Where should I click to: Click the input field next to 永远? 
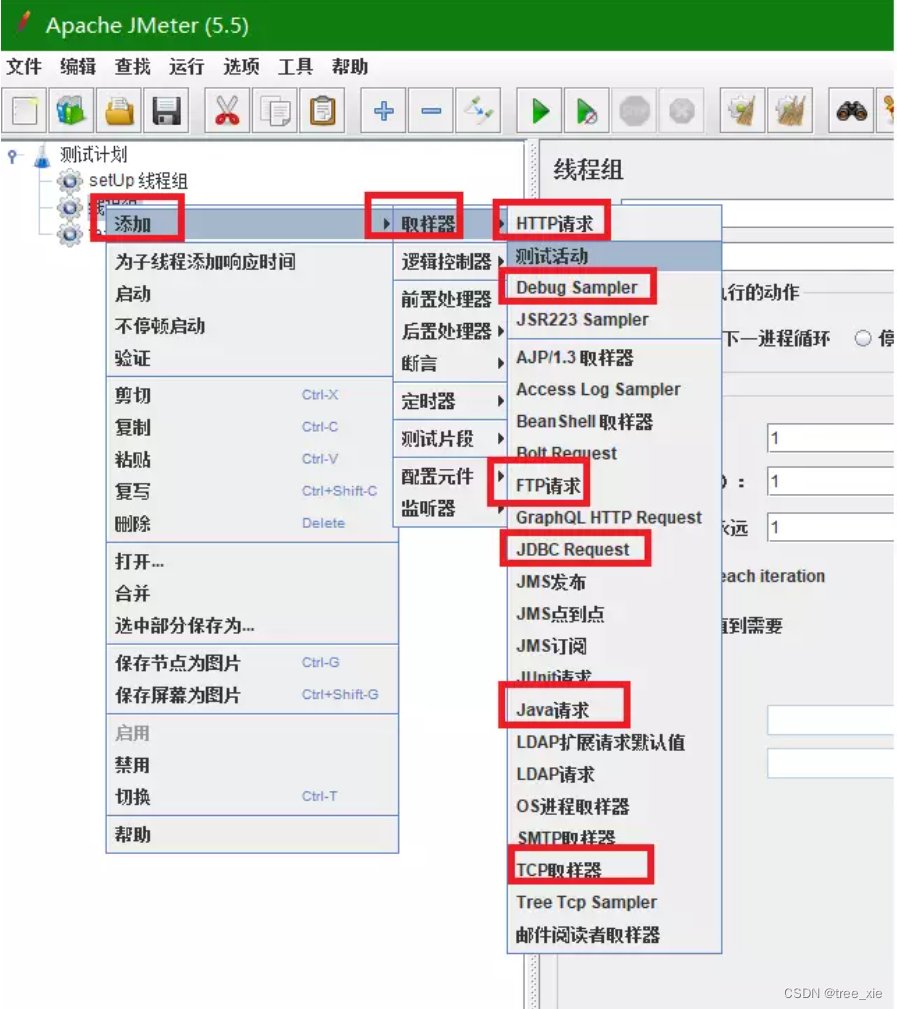point(831,527)
